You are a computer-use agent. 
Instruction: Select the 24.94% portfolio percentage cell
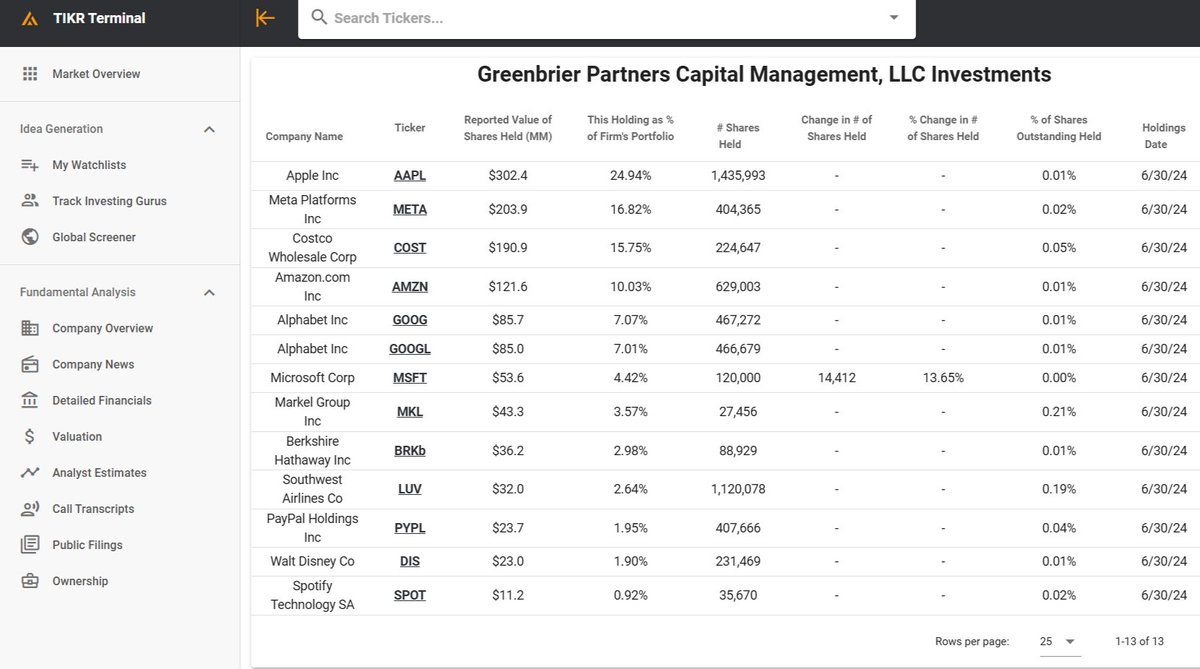pyautogui.click(x=631, y=176)
